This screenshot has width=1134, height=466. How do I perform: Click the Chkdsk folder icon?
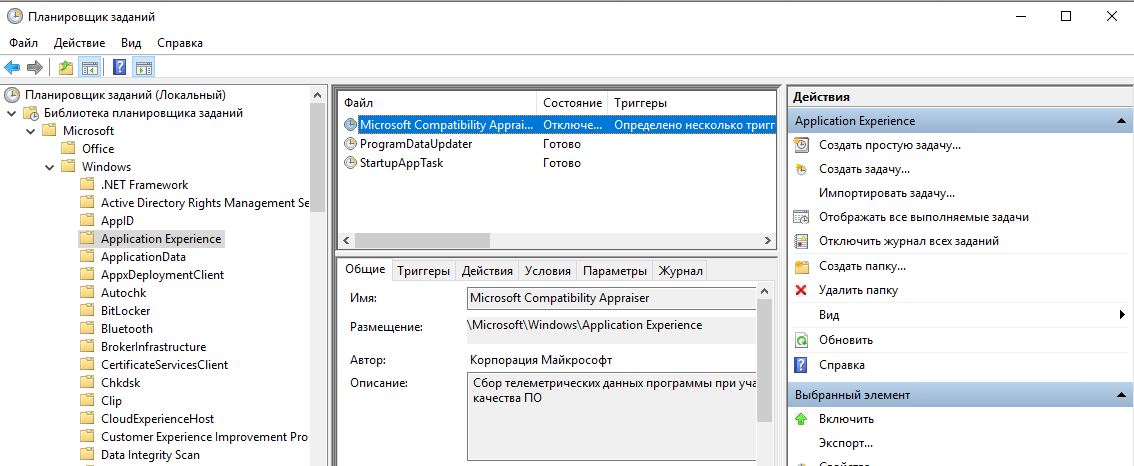[87, 383]
